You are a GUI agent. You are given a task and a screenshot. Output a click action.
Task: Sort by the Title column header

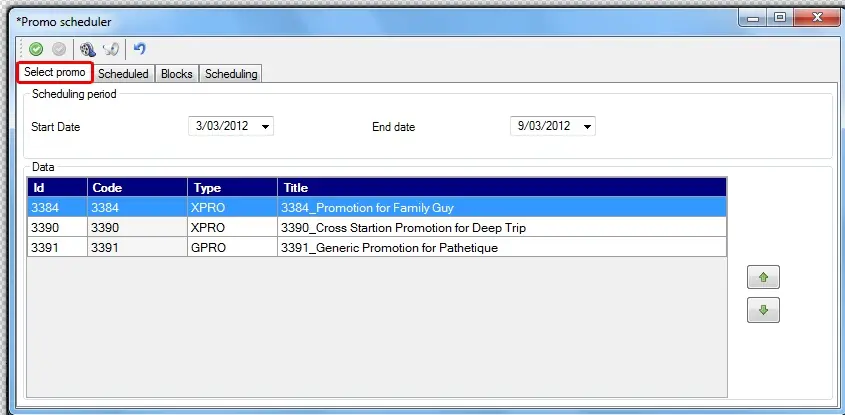point(500,188)
